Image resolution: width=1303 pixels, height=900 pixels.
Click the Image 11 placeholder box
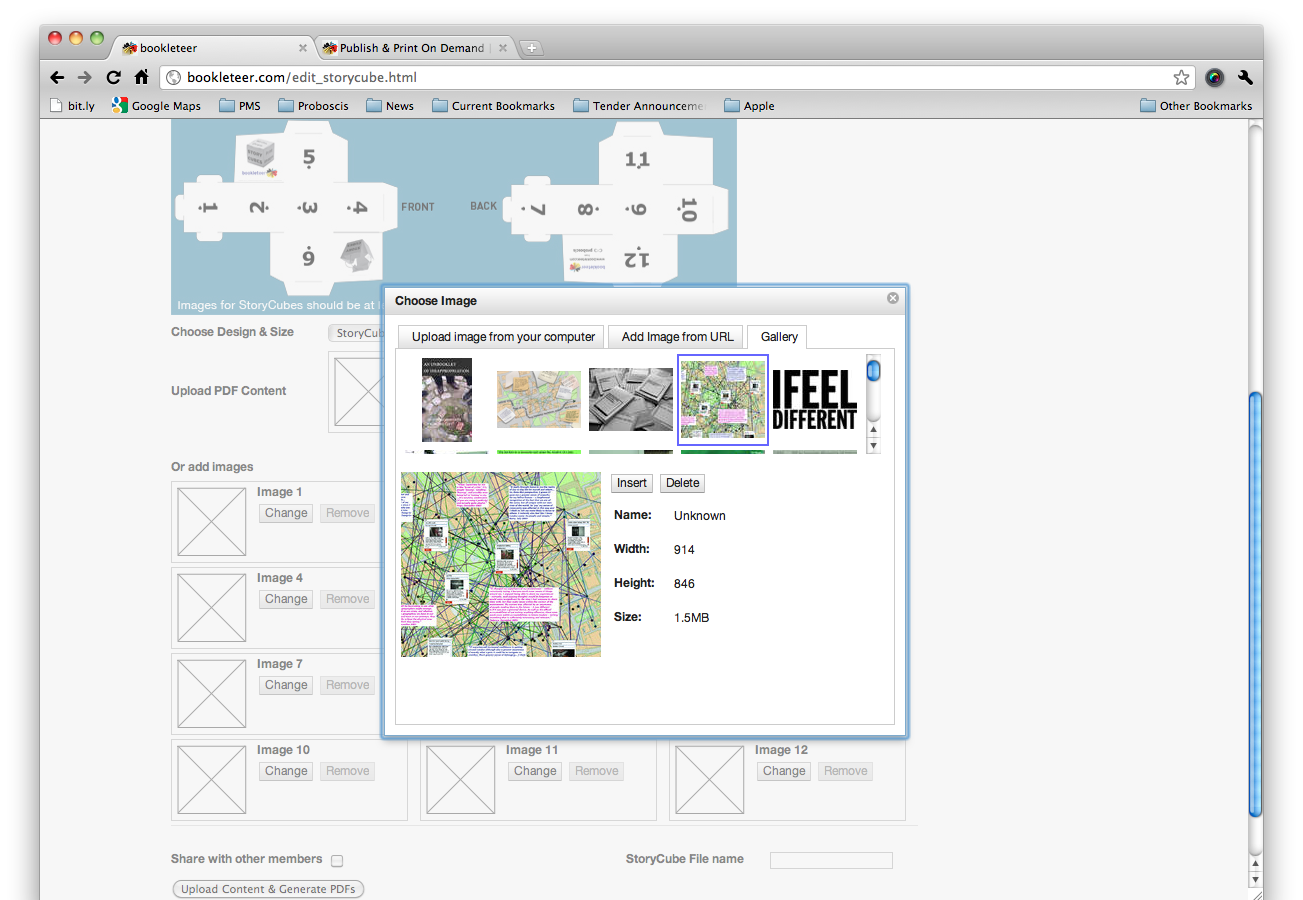tap(461, 780)
